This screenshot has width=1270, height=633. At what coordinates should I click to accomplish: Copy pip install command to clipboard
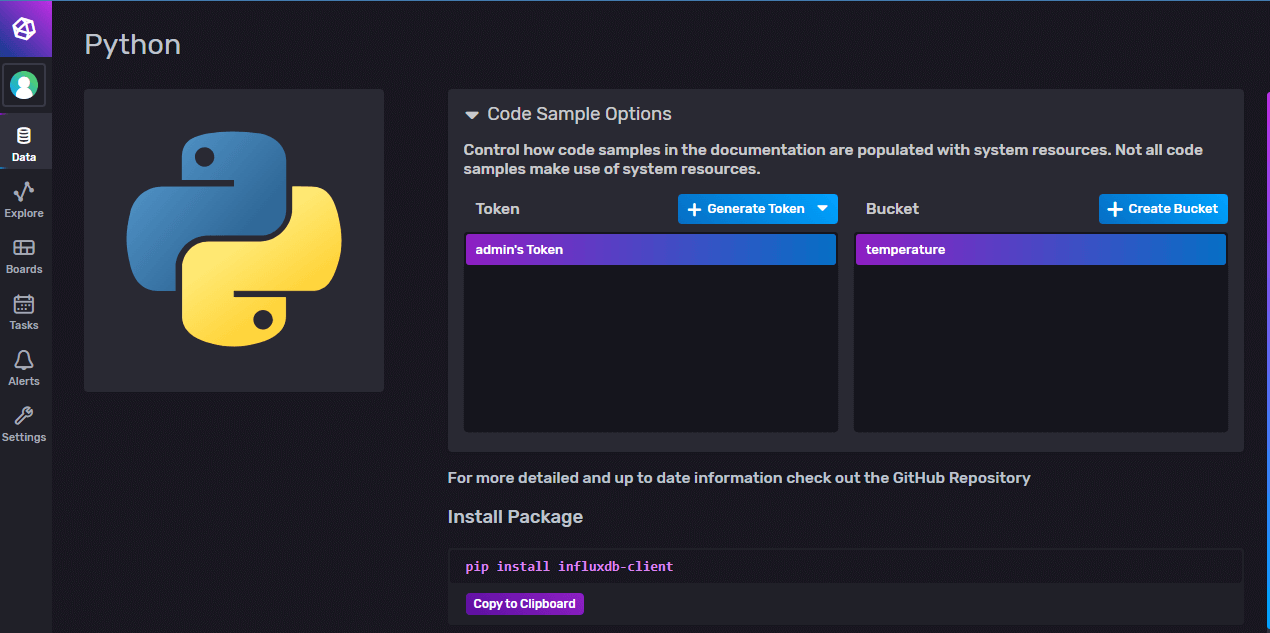[524, 604]
